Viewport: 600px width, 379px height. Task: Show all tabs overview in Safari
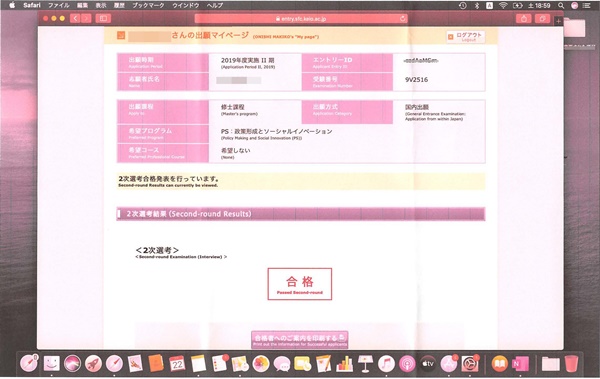[x=542, y=18]
